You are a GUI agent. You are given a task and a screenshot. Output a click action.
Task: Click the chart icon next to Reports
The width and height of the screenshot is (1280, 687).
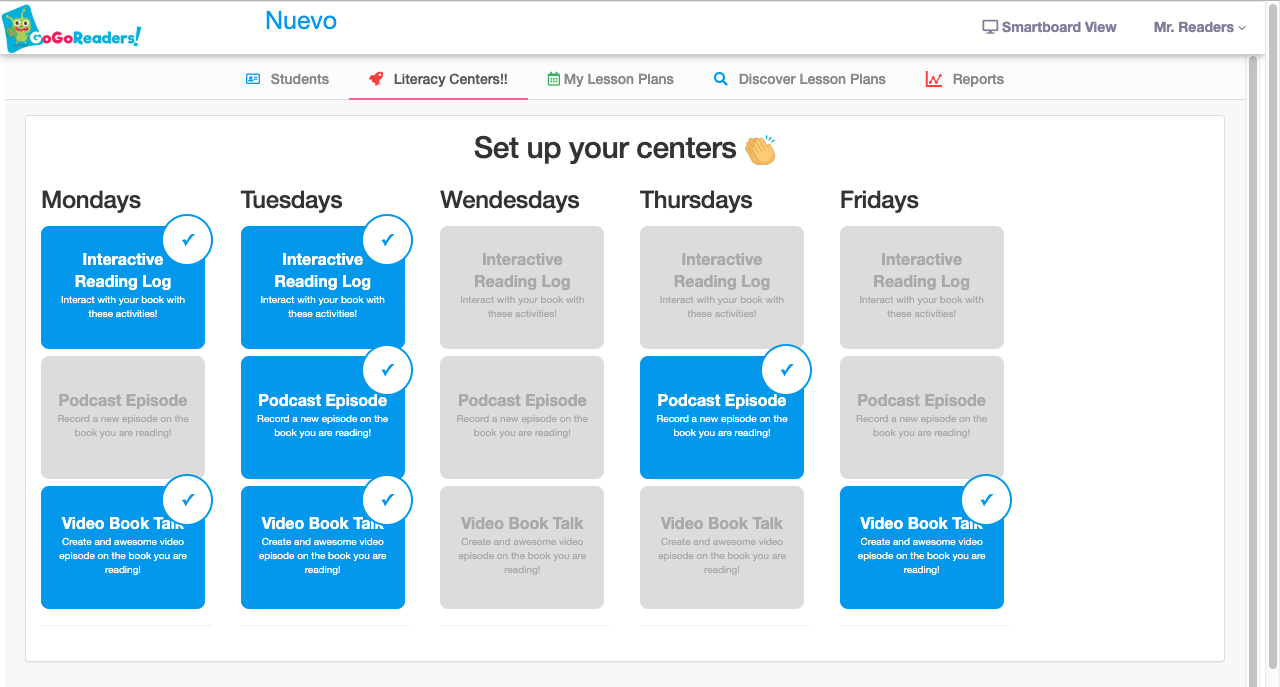pyautogui.click(x=935, y=78)
